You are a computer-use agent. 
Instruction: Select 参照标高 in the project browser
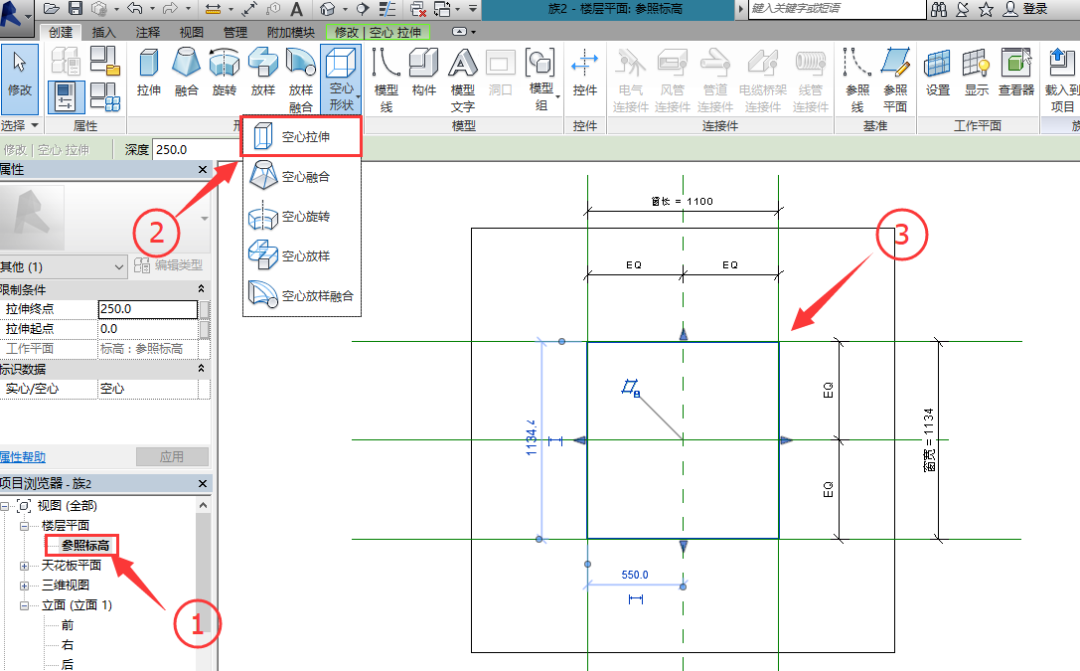coord(85,546)
